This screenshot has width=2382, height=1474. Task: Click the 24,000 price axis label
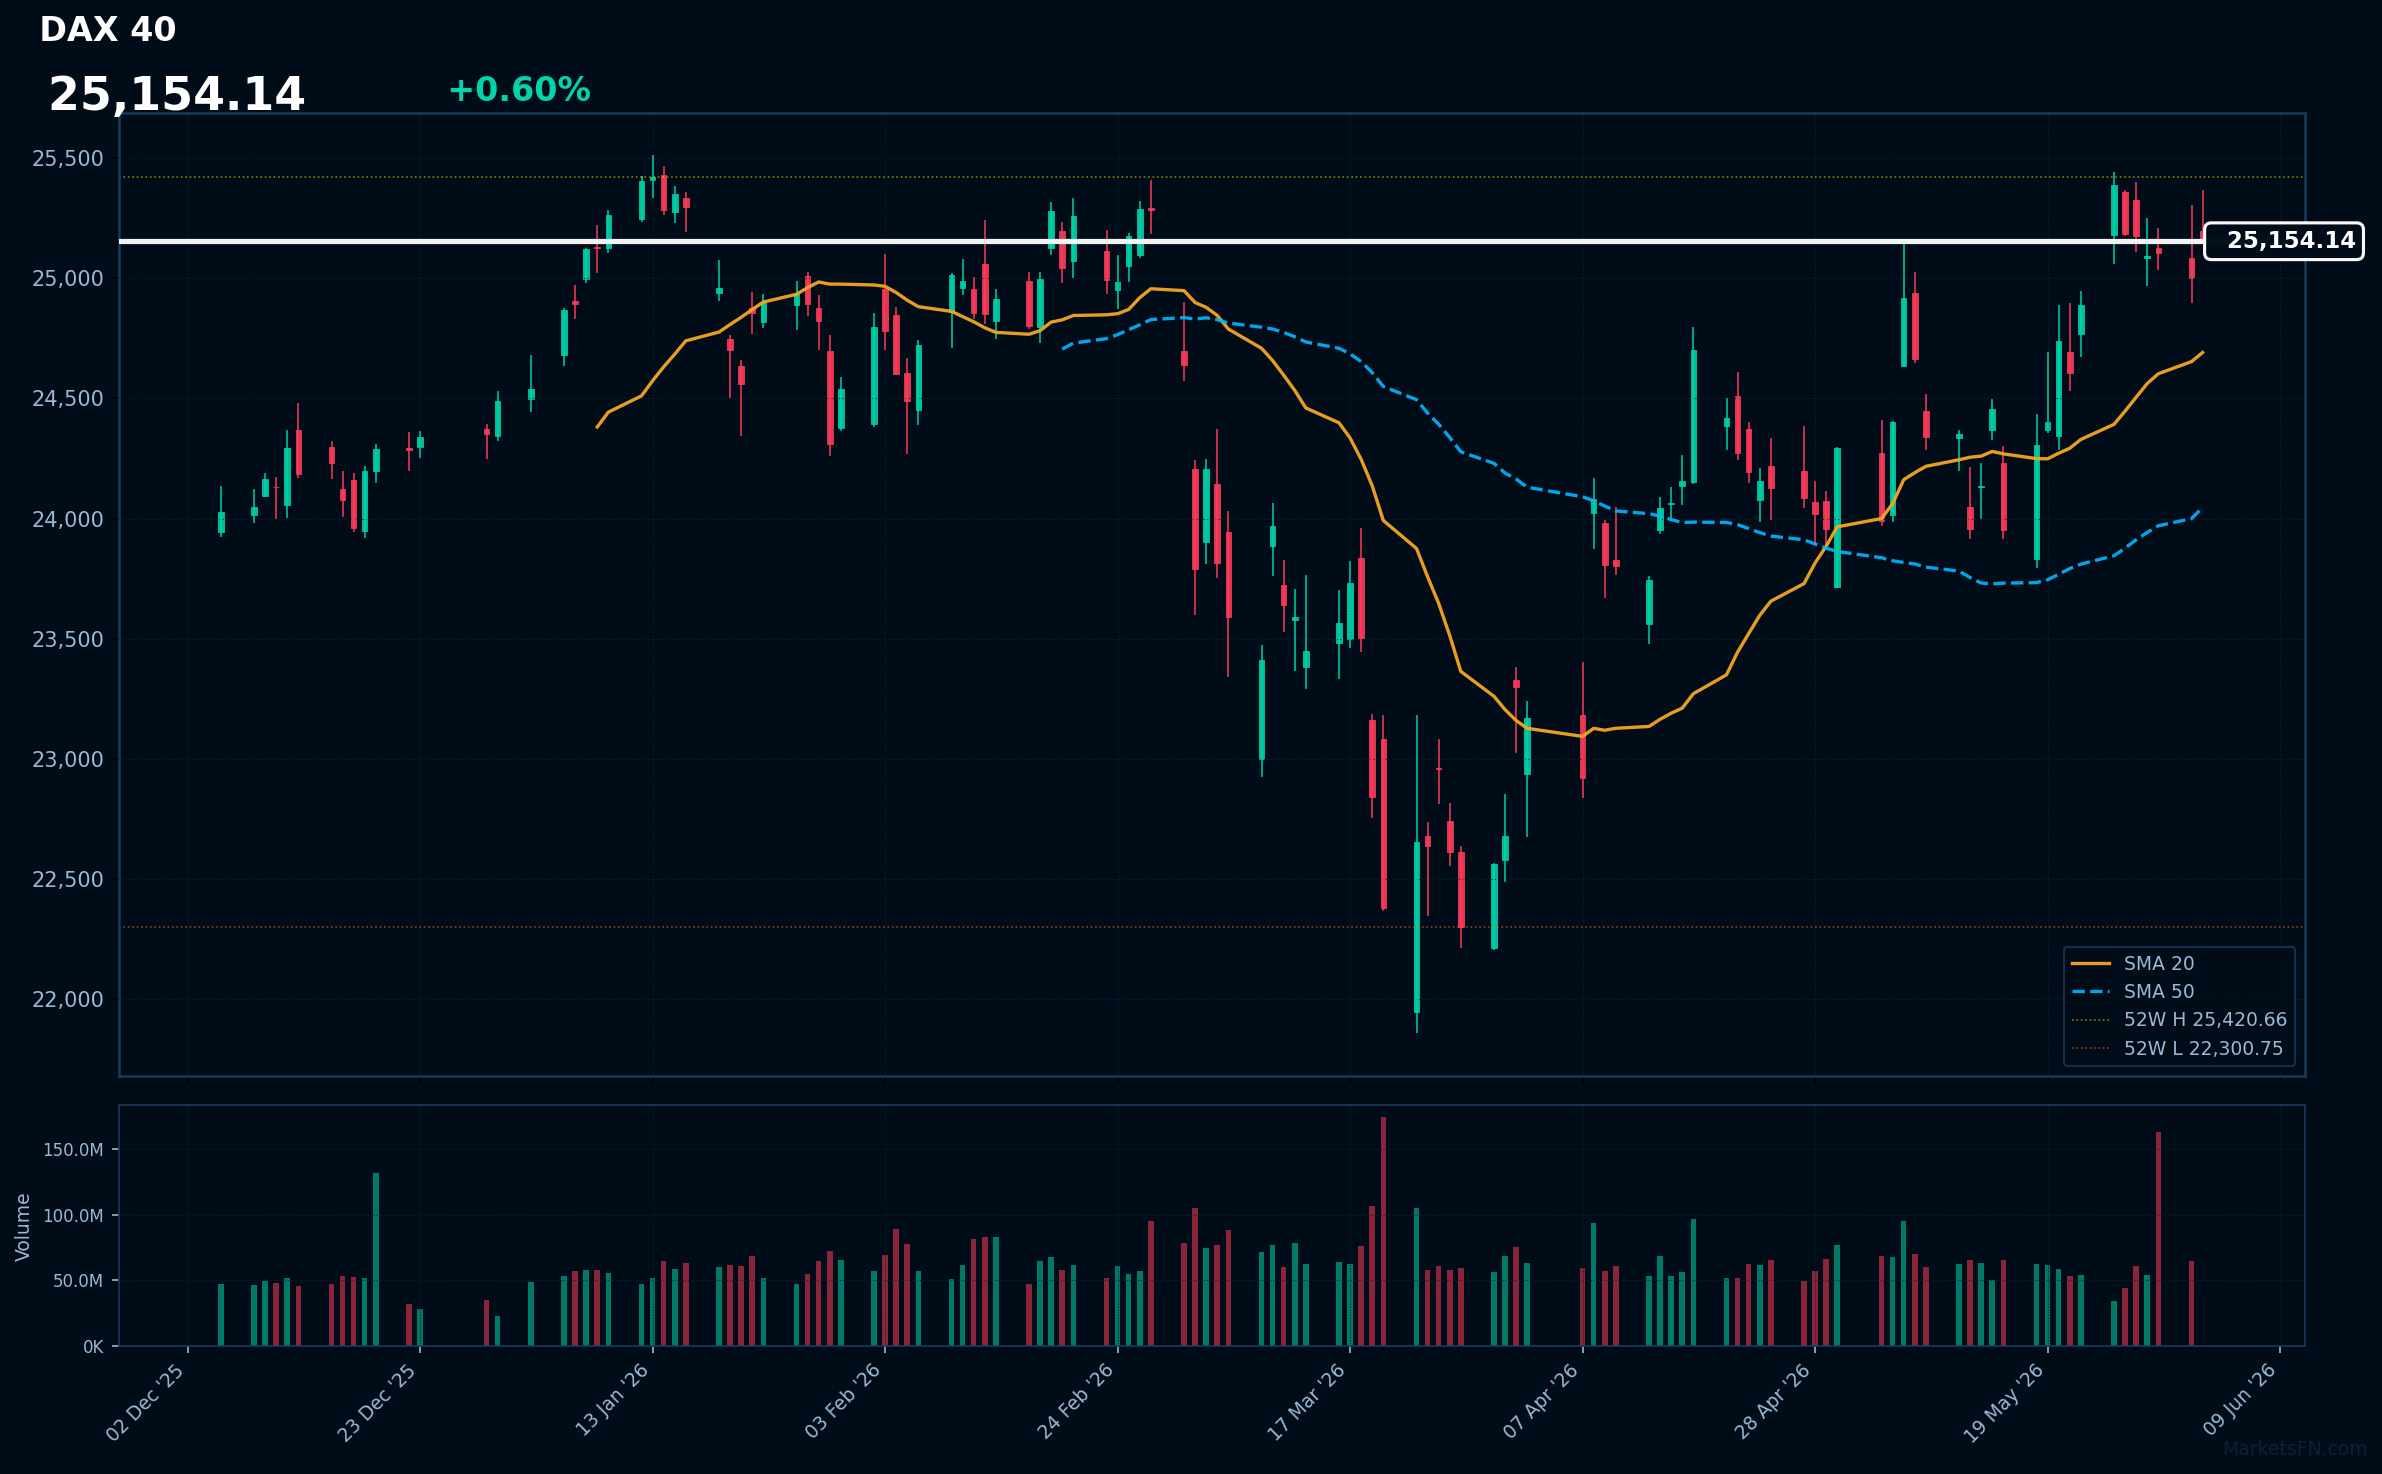[x=68, y=519]
